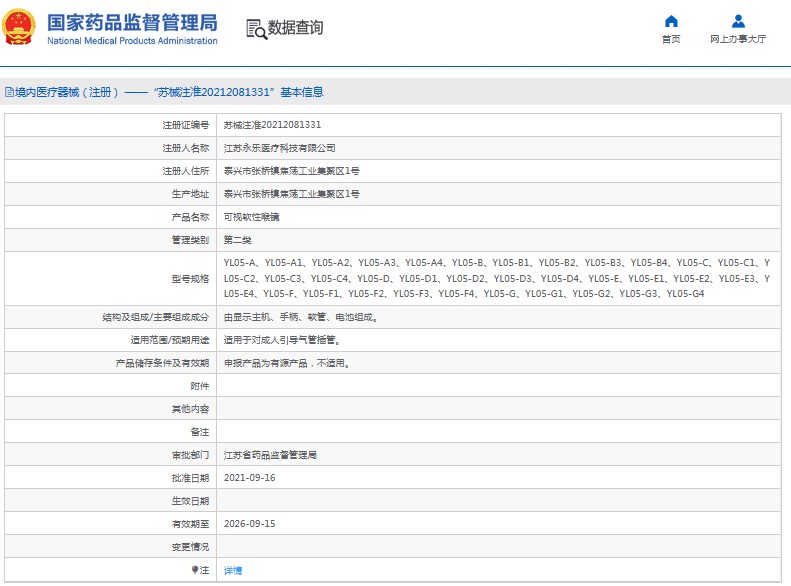This screenshot has width=791, height=586.
Task: Click the 注册人住所 address value
Action: (x=292, y=171)
